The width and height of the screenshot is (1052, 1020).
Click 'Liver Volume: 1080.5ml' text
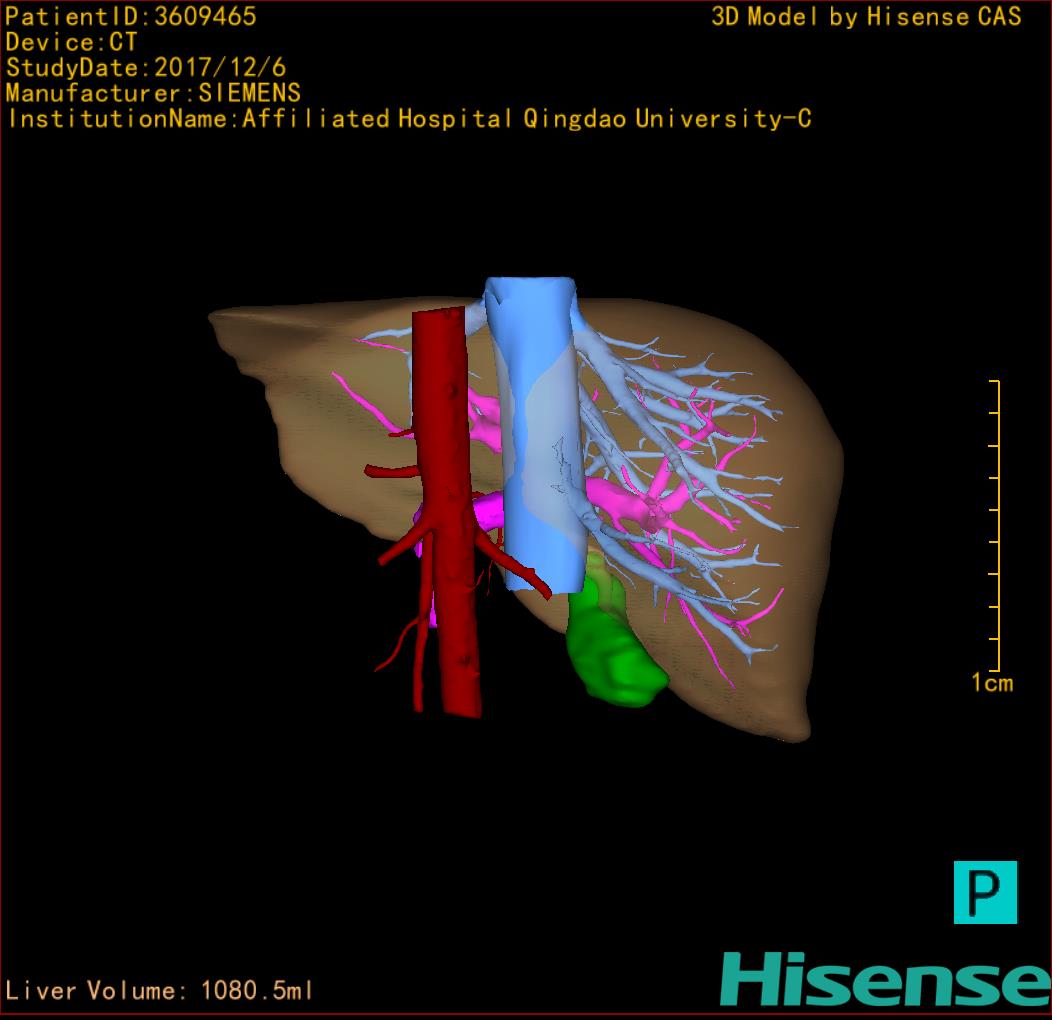pos(159,990)
